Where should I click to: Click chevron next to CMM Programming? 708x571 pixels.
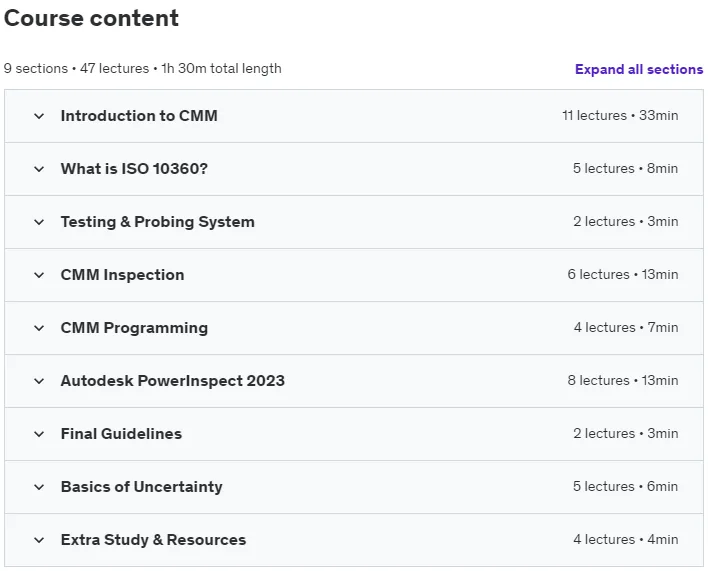[39, 328]
